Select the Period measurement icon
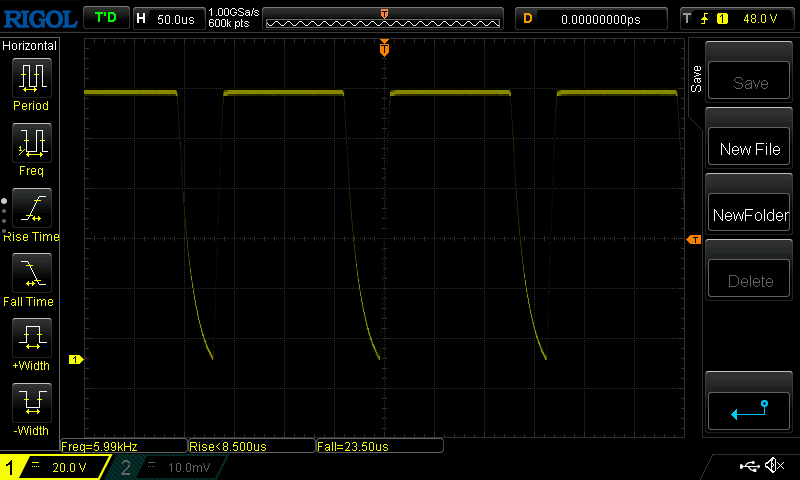The image size is (800, 480). tap(30, 76)
